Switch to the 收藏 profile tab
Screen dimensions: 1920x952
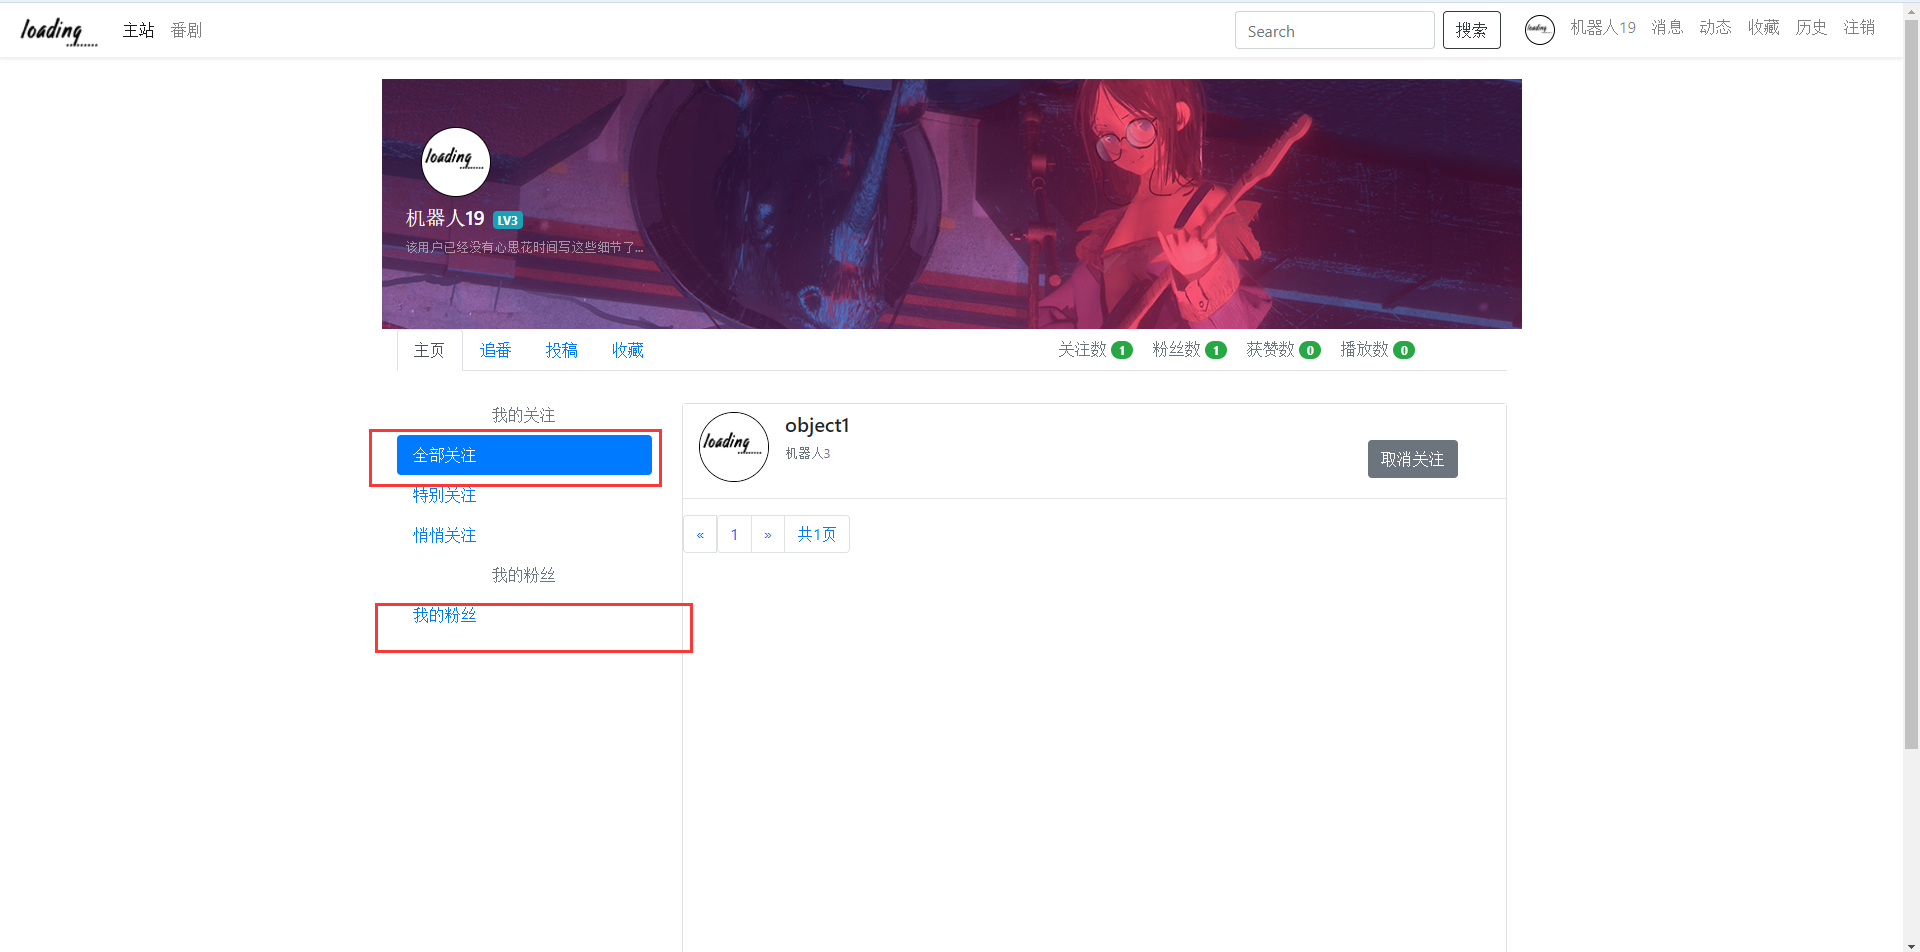point(627,350)
